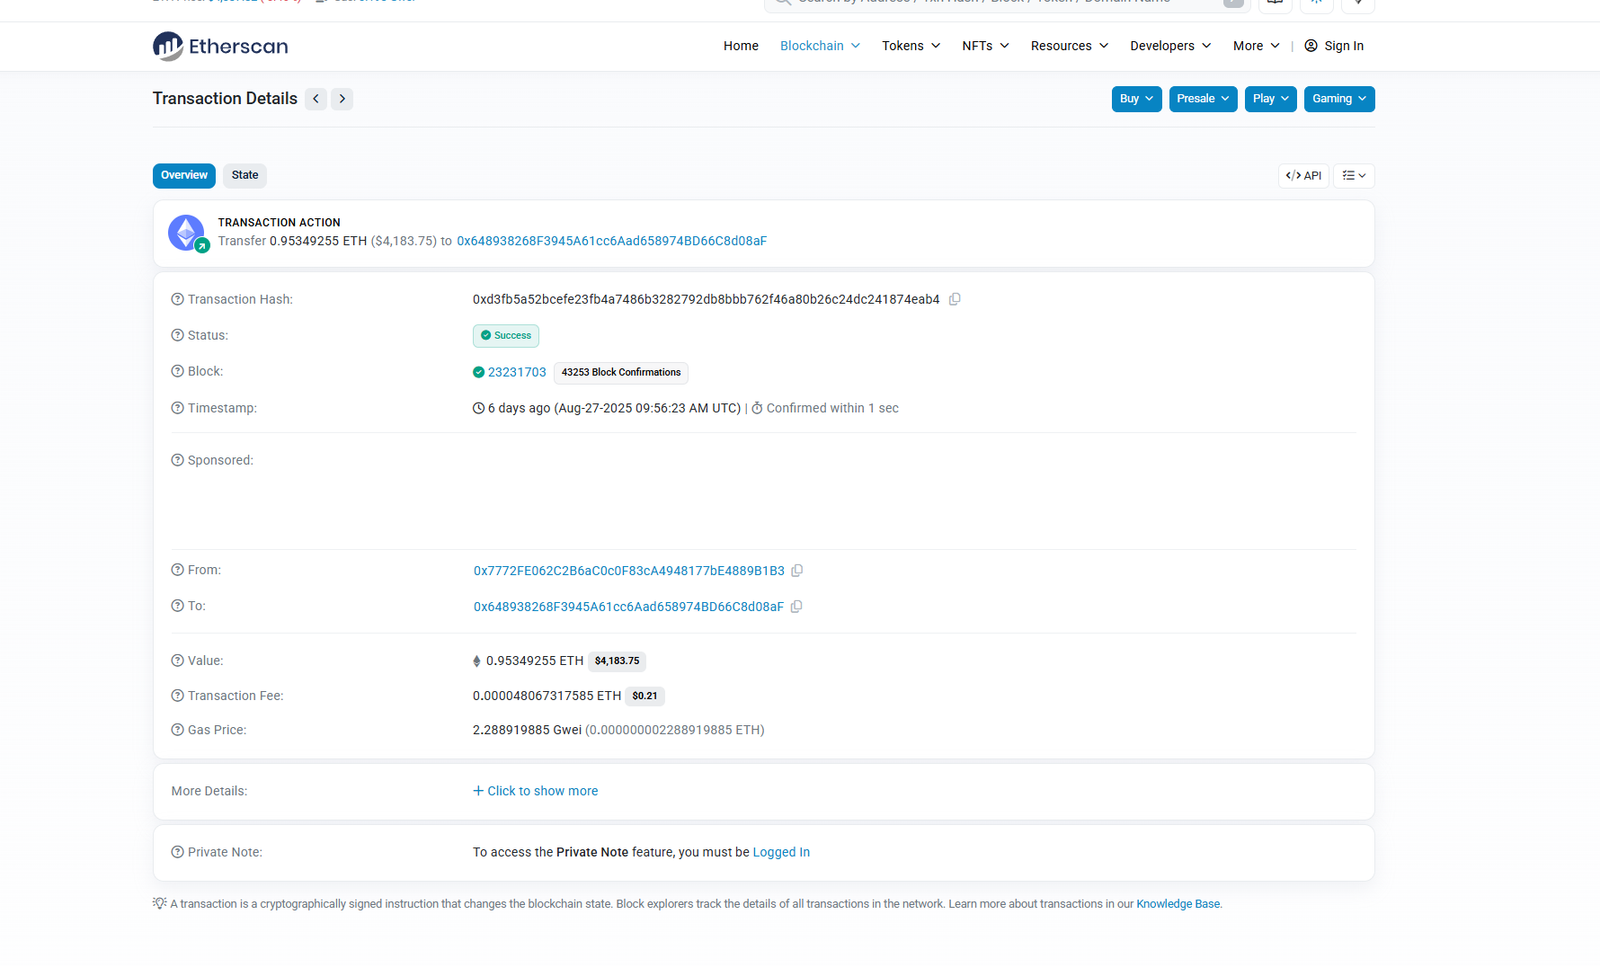1600x966 pixels.
Task: Open the Play dropdown button
Action: [1271, 99]
